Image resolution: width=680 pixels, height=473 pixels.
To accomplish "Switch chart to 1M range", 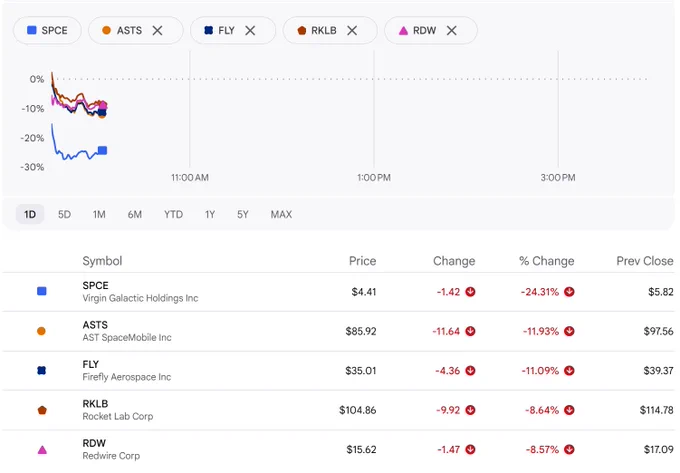I will click(99, 215).
